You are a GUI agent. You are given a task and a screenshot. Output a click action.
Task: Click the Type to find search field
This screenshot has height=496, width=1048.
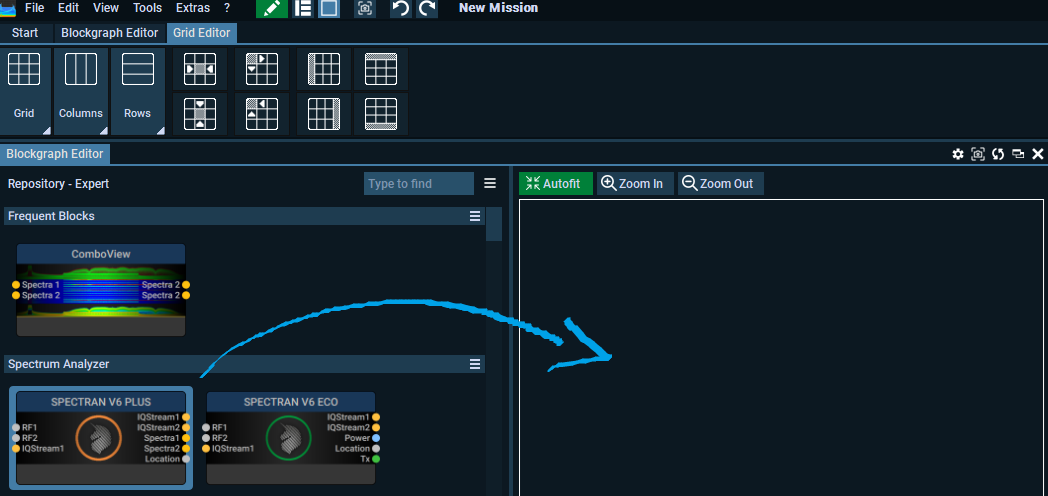tap(418, 183)
